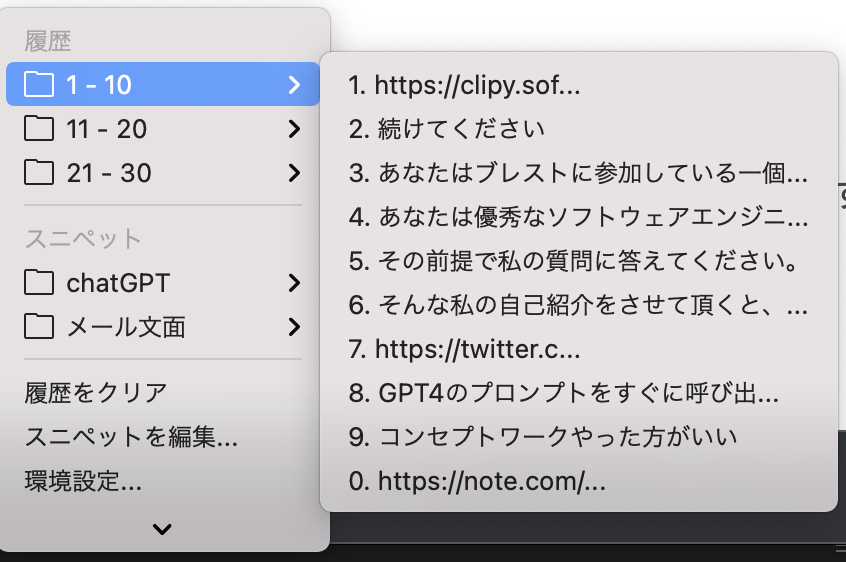This screenshot has height=562, width=846.
Task: Click the chatGPT snippet folder icon
Action: coord(39,283)
